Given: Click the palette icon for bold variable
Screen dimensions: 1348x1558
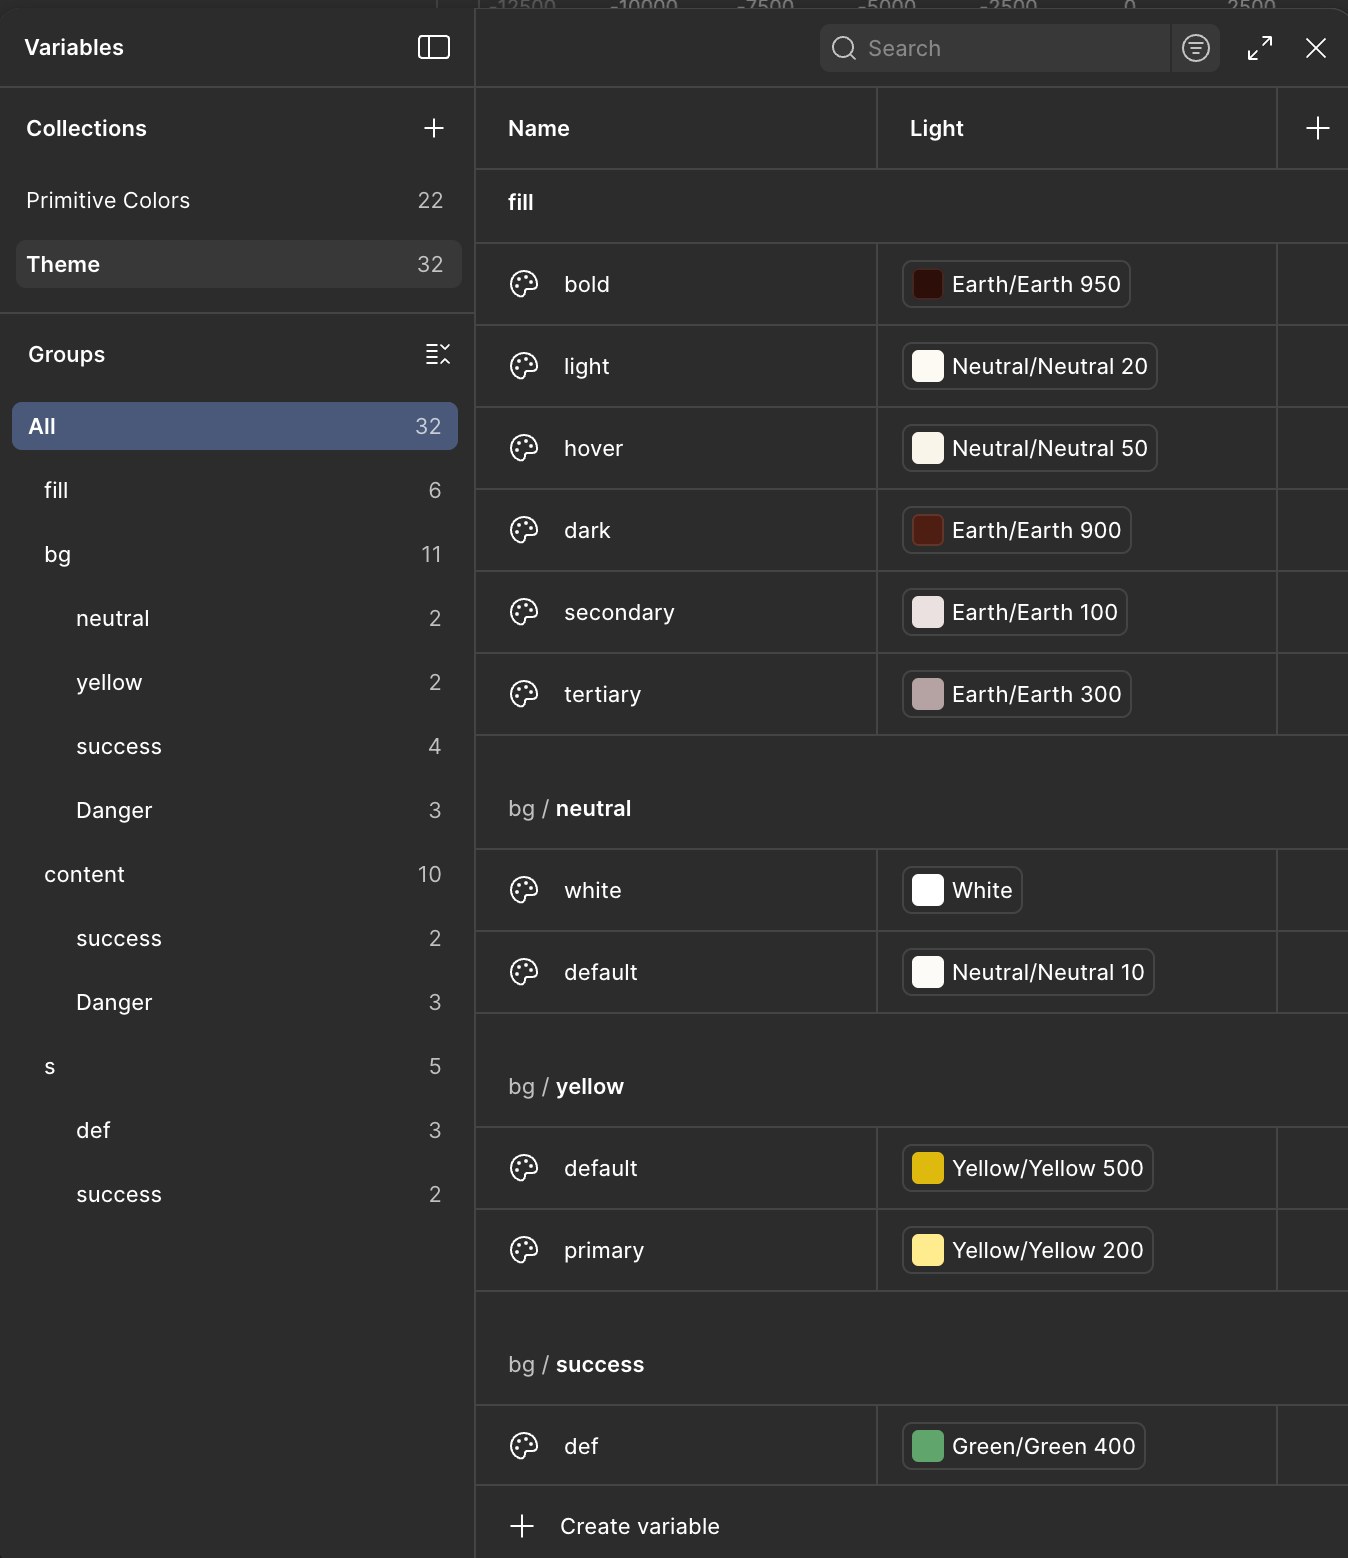Looking at the screenshot, I should (524, 284).
